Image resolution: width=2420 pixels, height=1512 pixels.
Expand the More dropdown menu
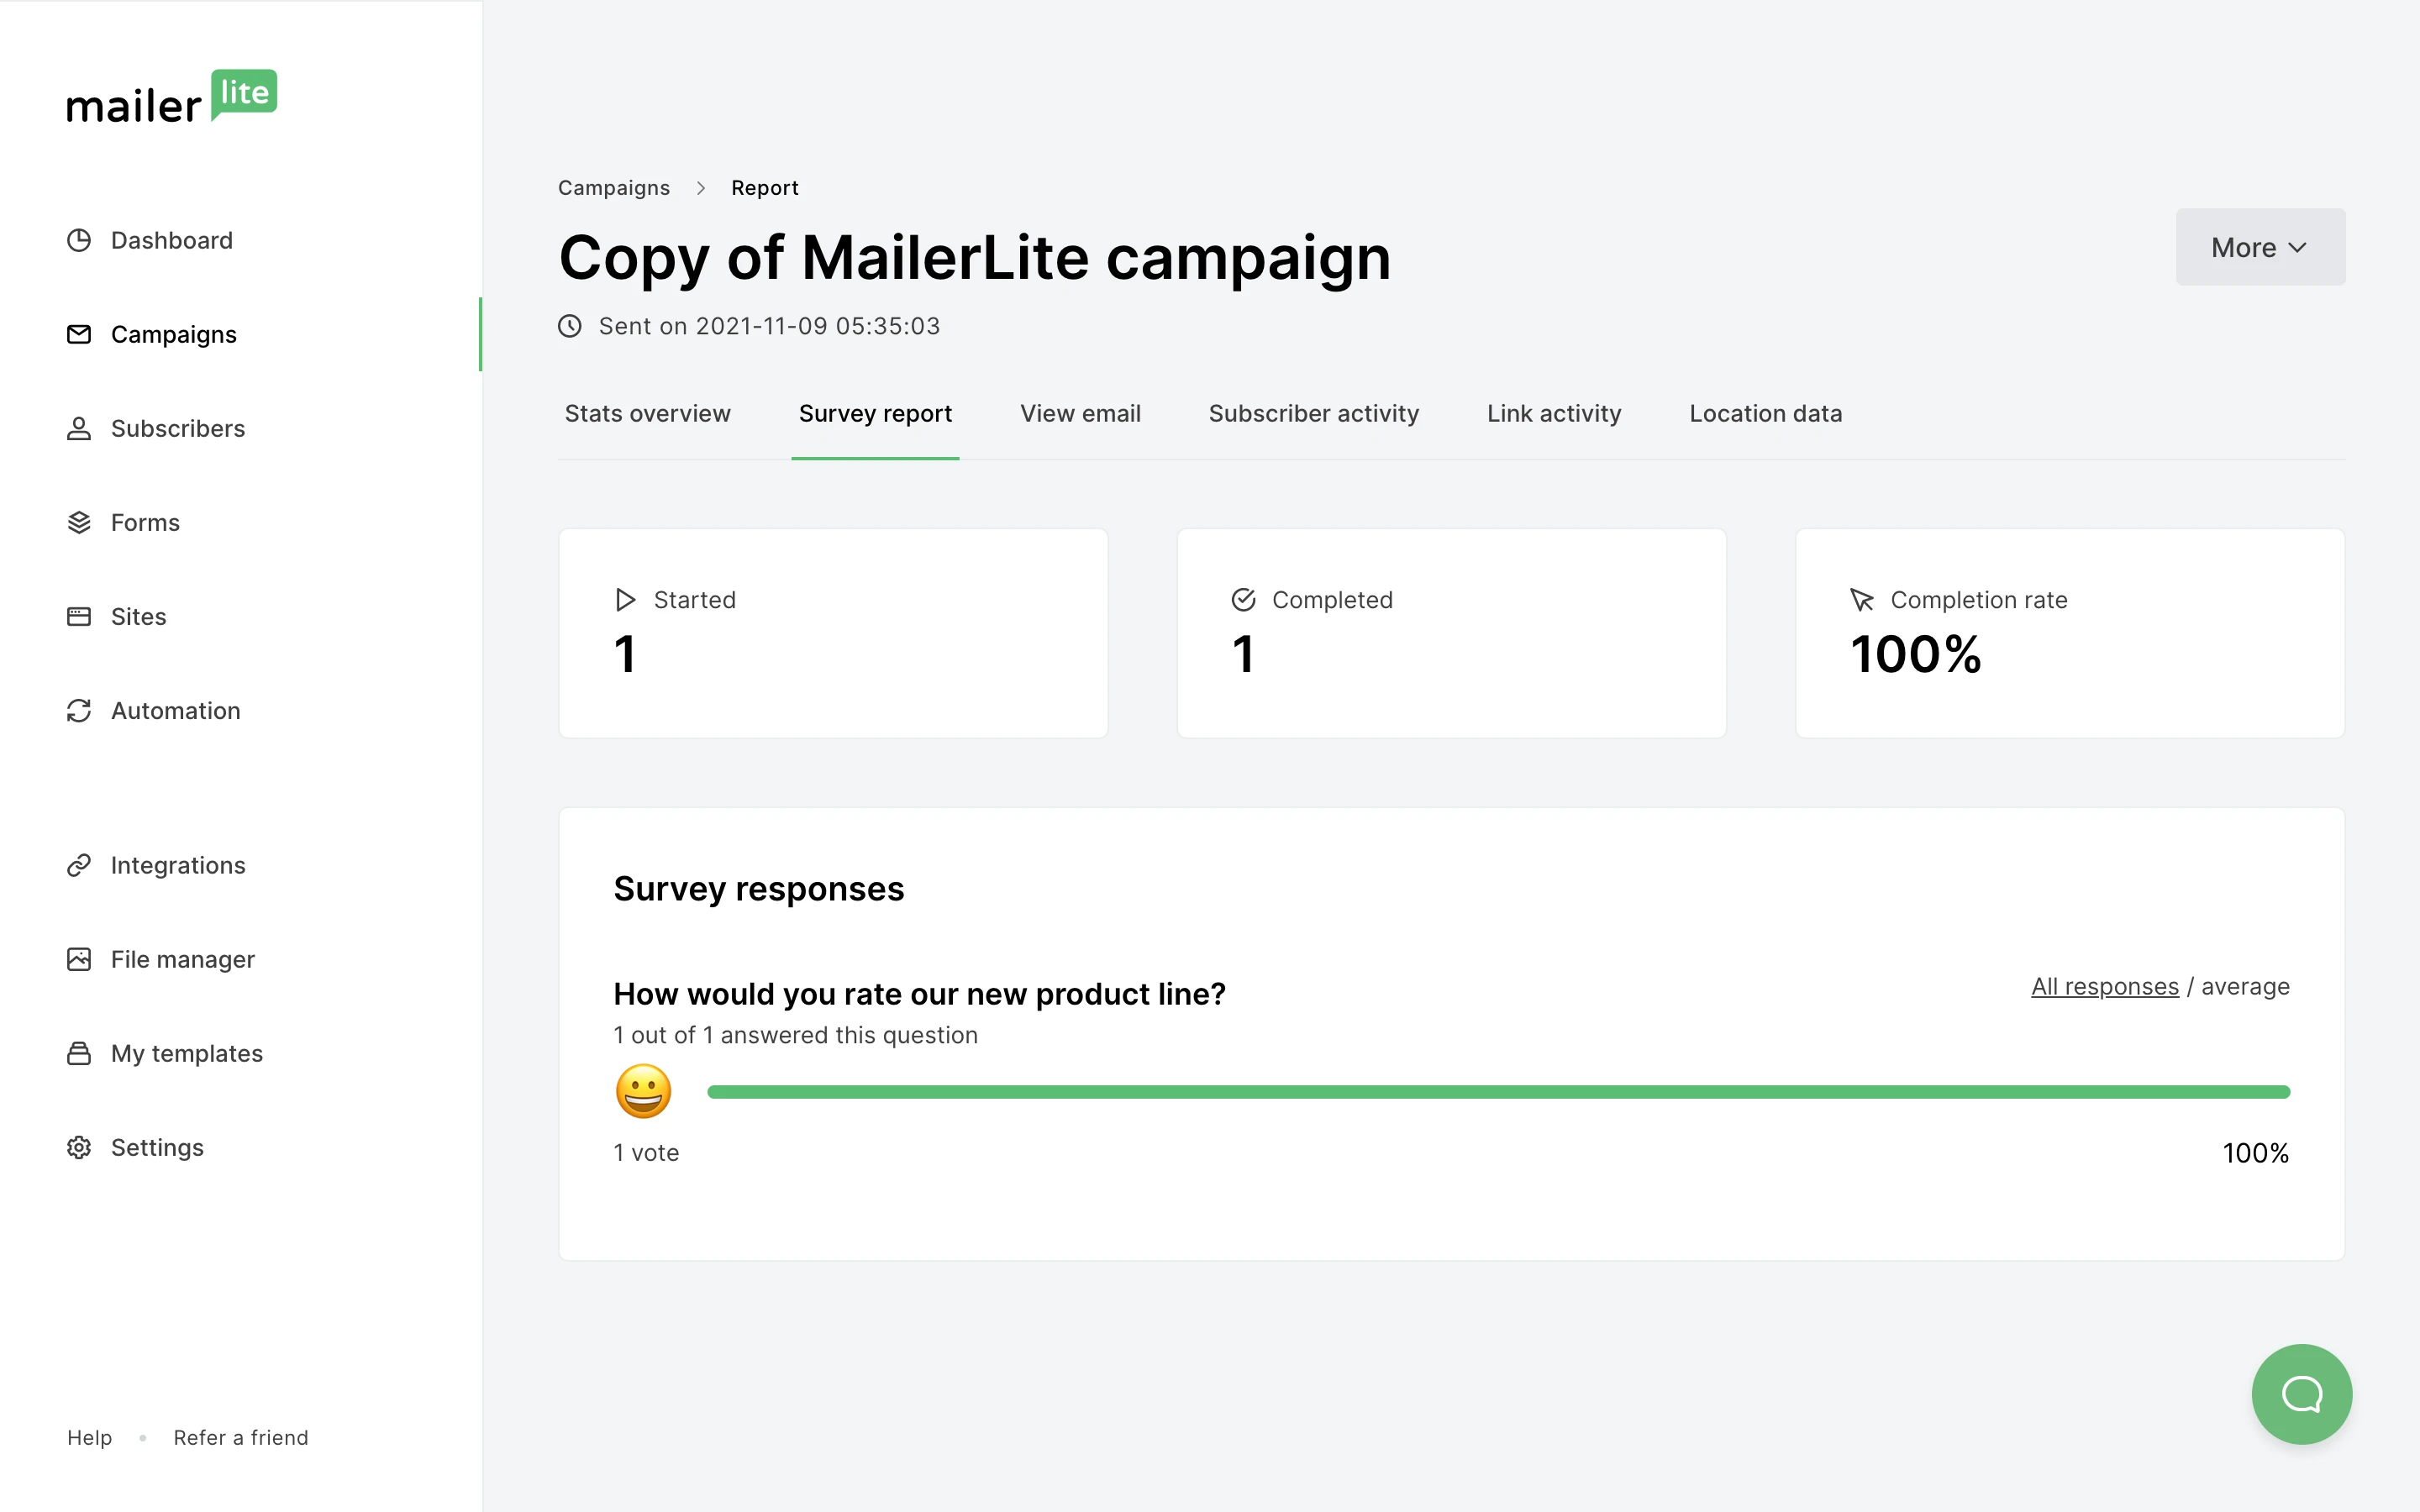pos(2260,247)
